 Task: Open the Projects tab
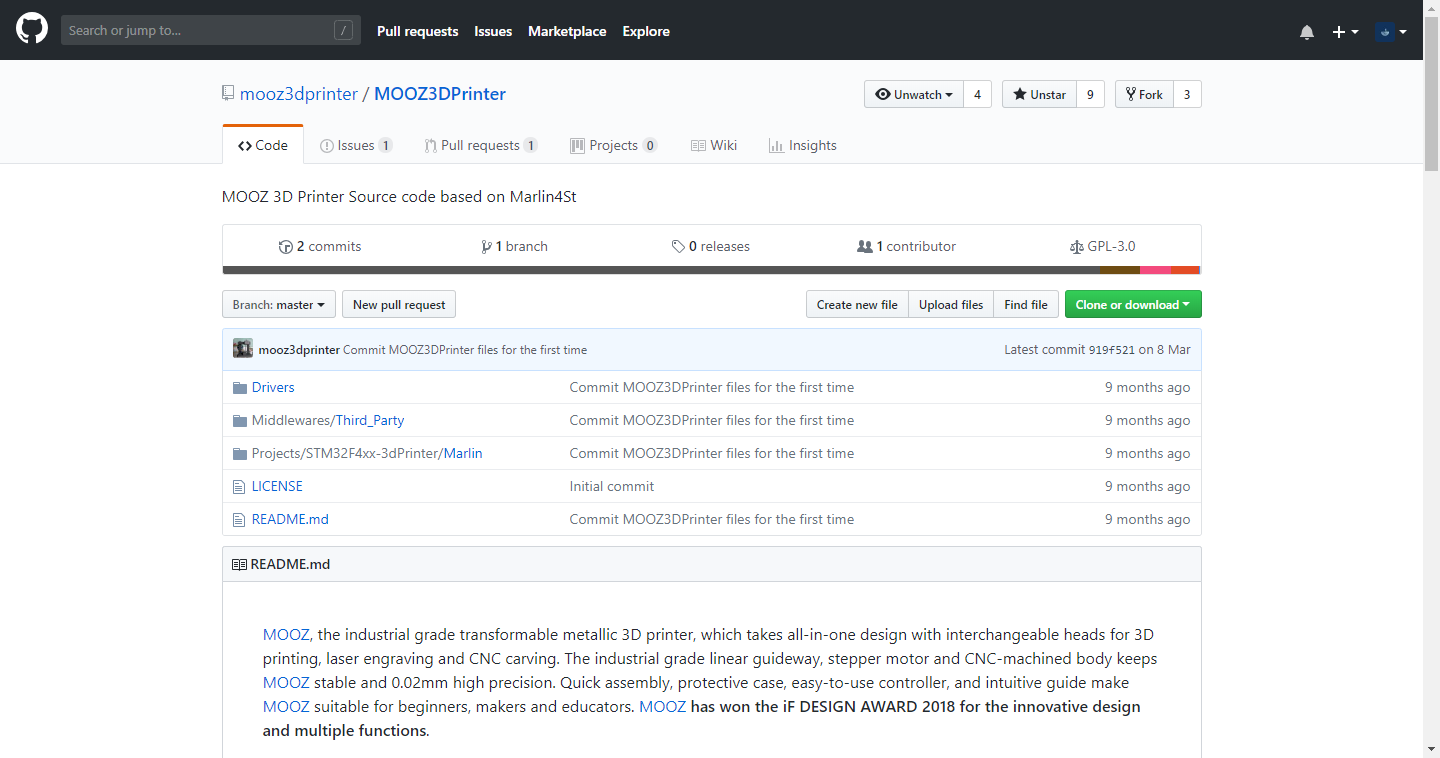tap(614, 145)
